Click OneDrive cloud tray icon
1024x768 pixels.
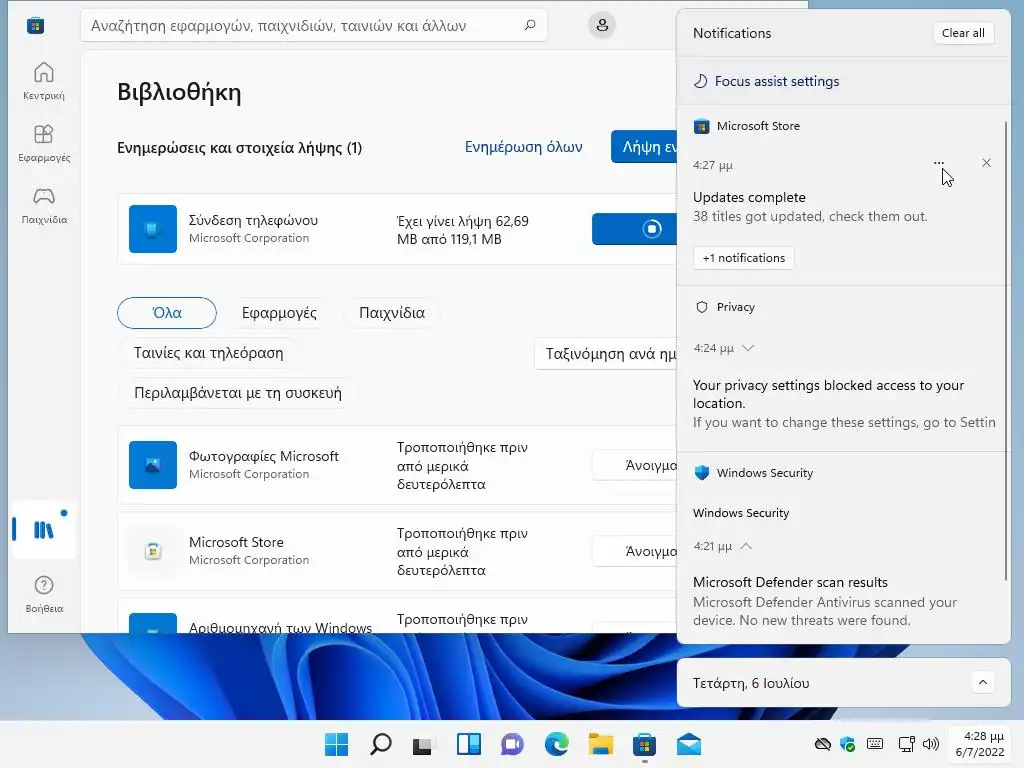tap(823, 744)
